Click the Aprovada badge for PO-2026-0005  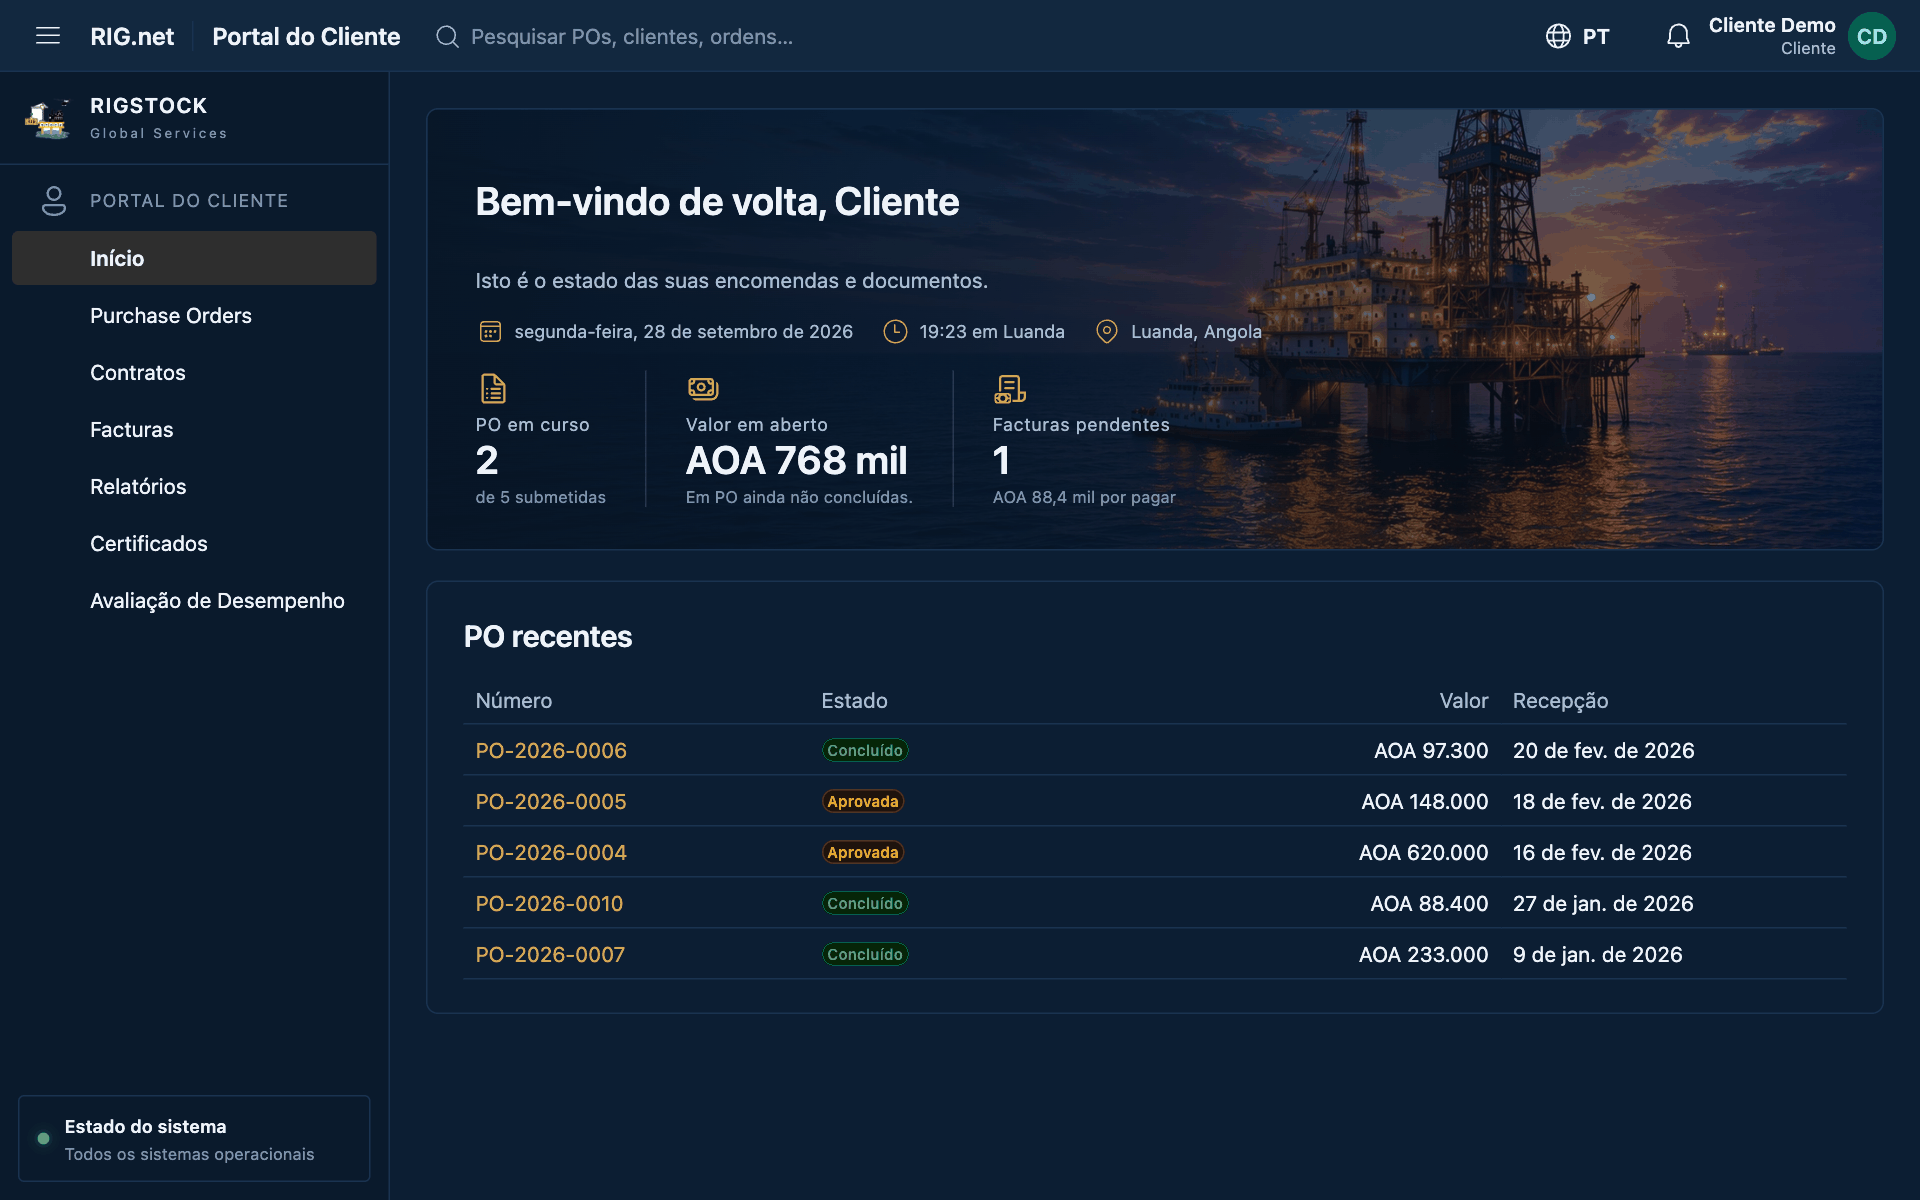pos(862,801)
